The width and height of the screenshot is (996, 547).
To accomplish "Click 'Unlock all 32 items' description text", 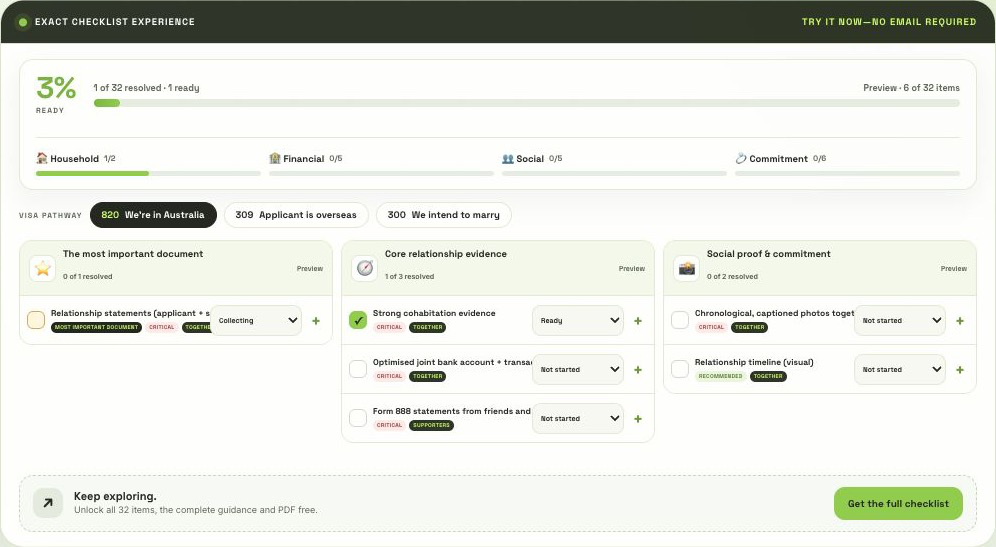I will pyautogui.click(x=196, y=510).
